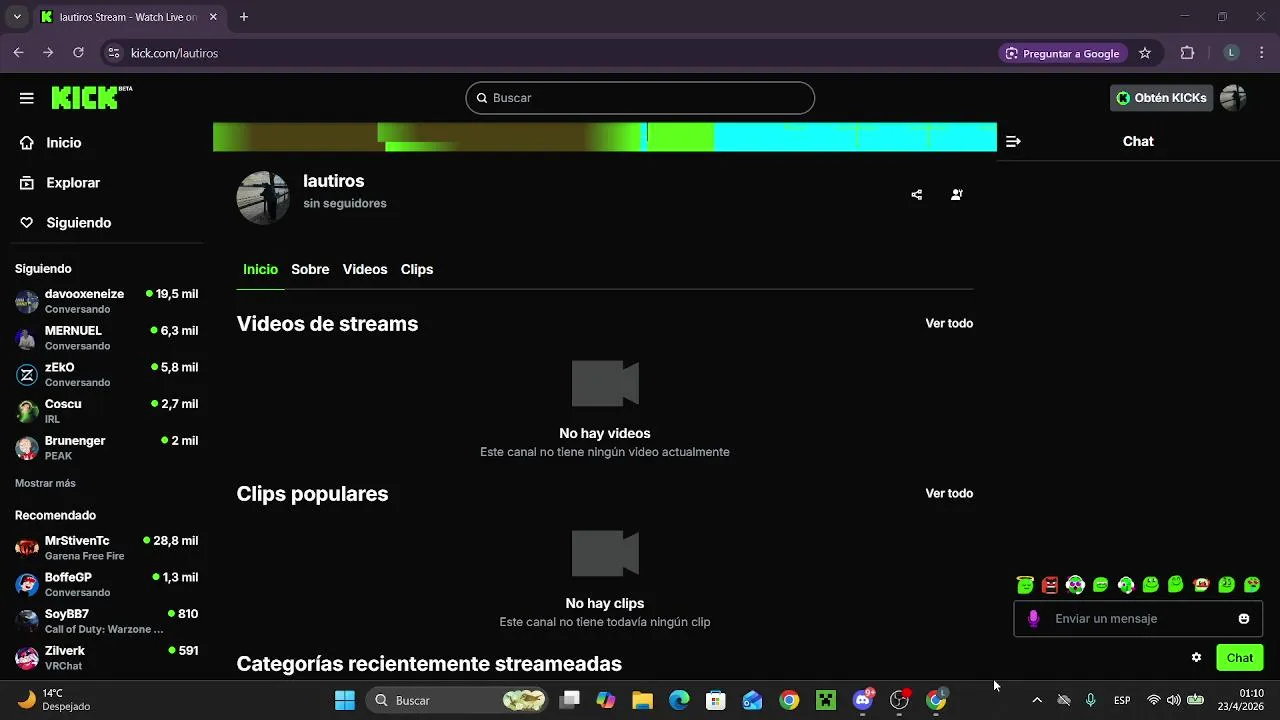Open Discord from taskbar
Image resolution: width=1280 pixels, height=720 pixels.
(x=863, y=701)
